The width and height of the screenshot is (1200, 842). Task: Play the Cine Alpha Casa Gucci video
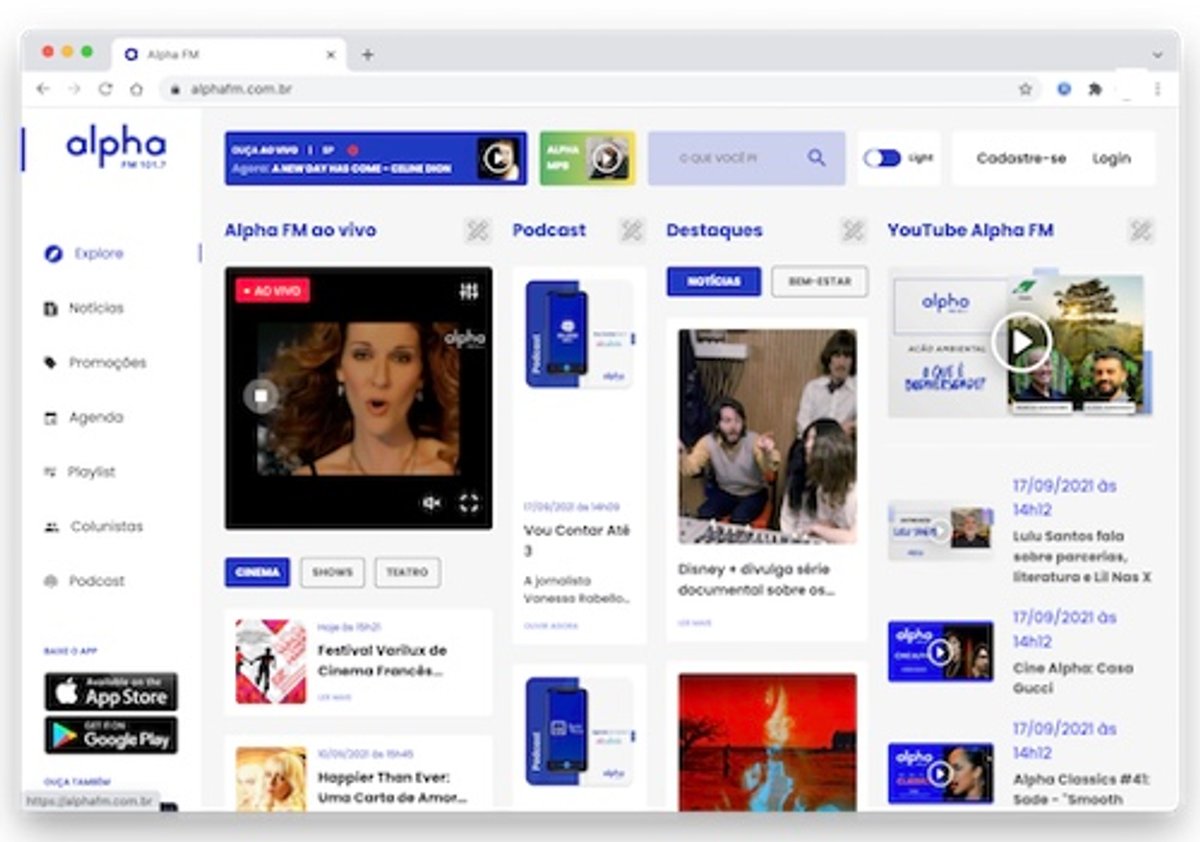coord(939,653)
